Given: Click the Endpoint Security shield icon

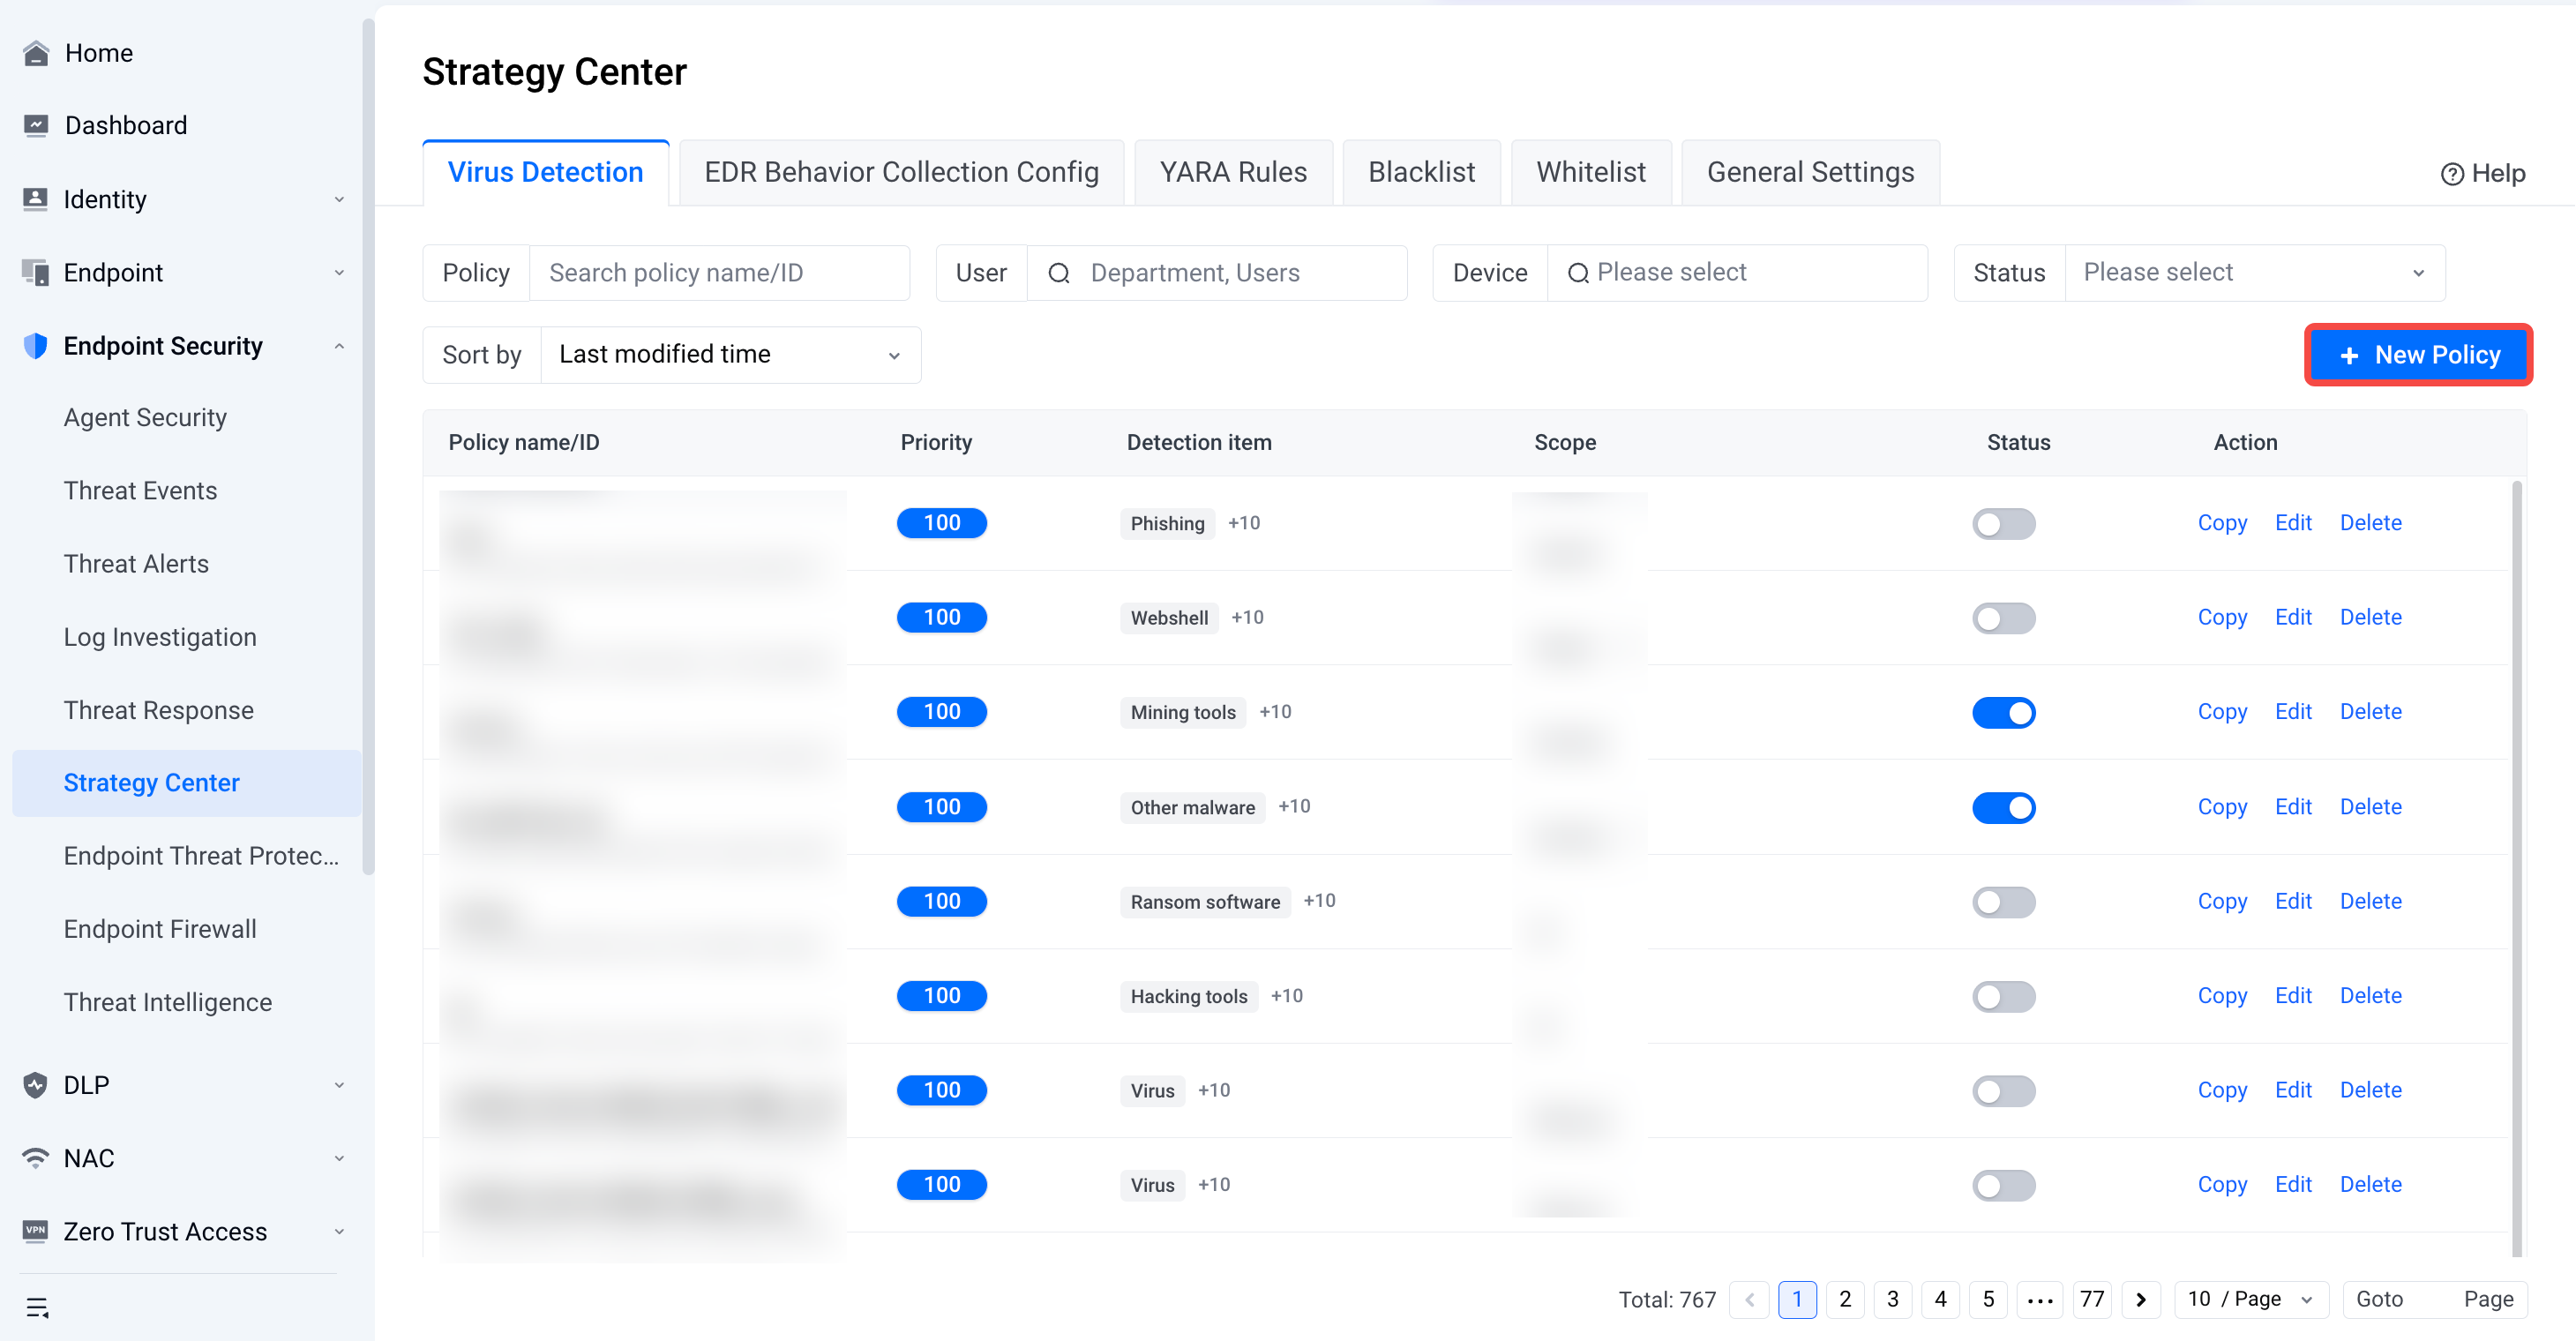Looking at the screenshot, I should pyautogui.click(x=35, y=346).
